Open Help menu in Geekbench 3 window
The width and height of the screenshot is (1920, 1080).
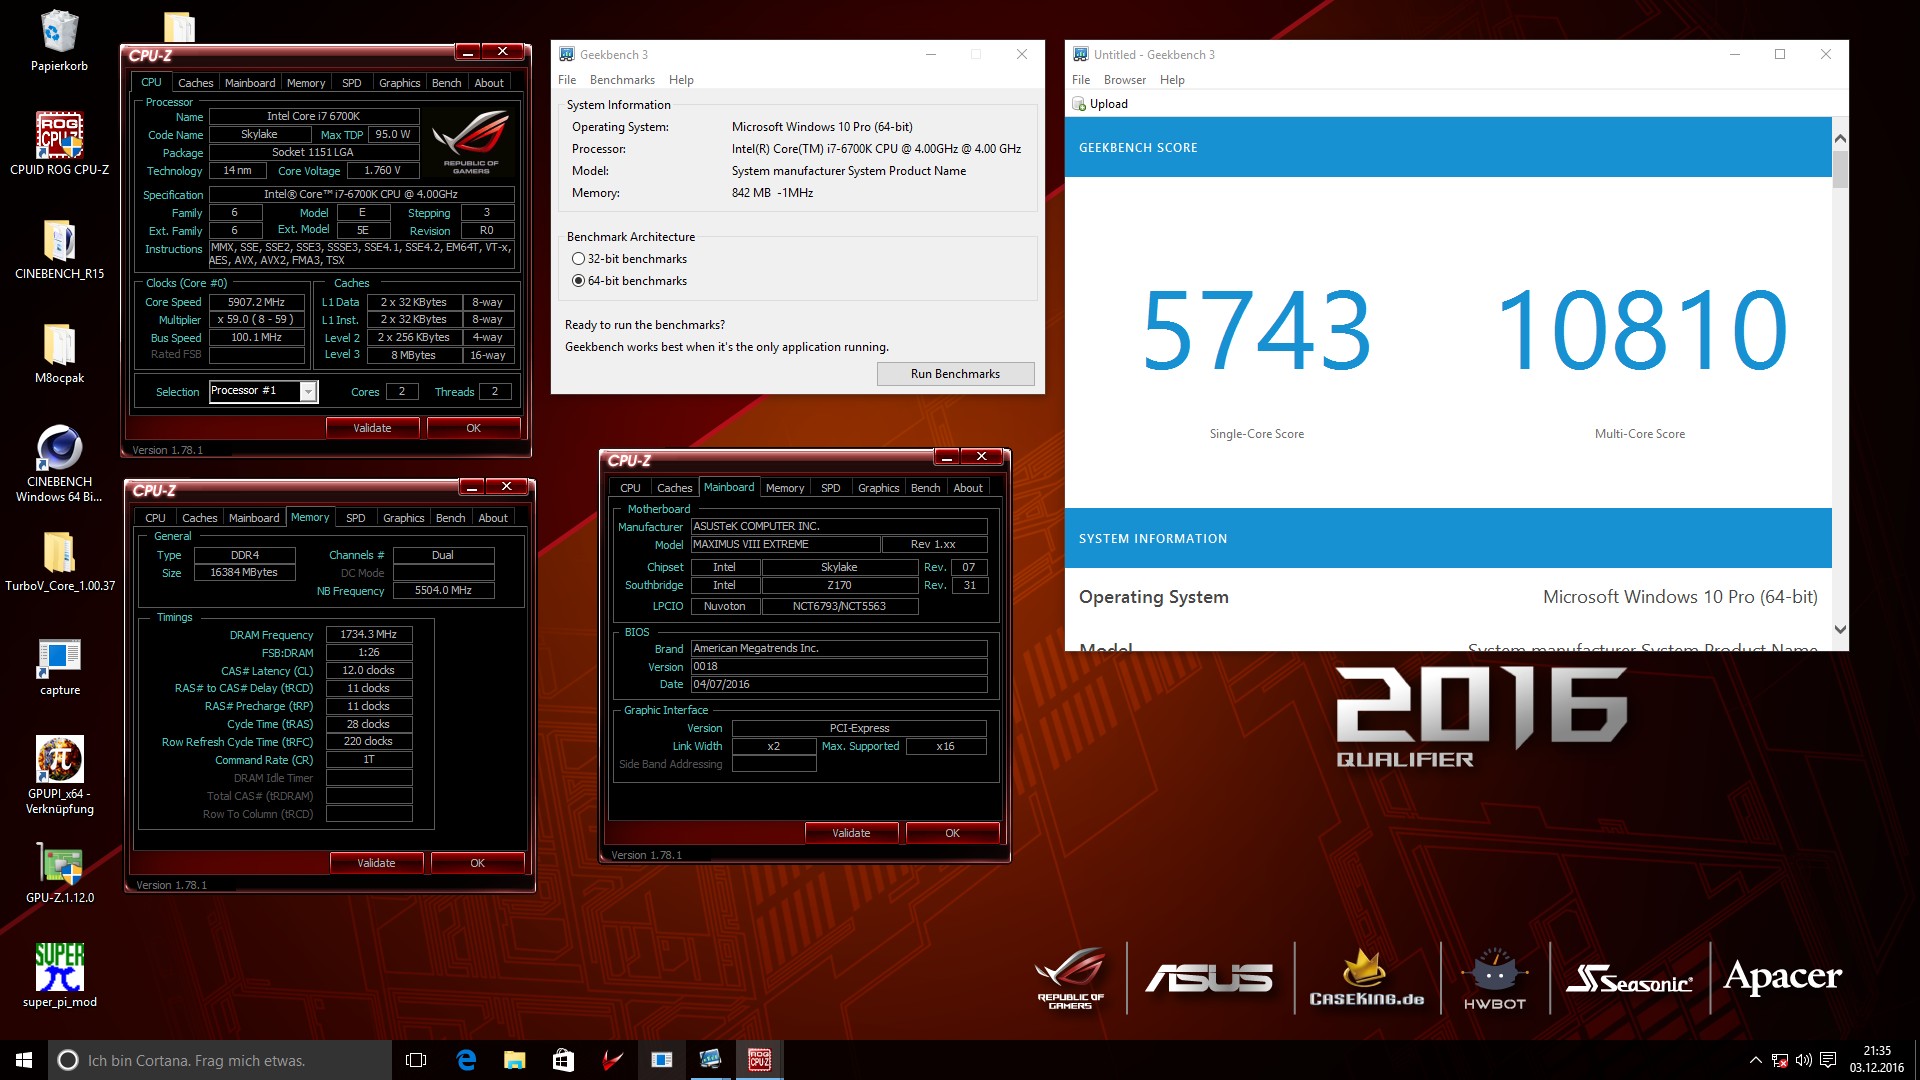[x=681, y=80]
